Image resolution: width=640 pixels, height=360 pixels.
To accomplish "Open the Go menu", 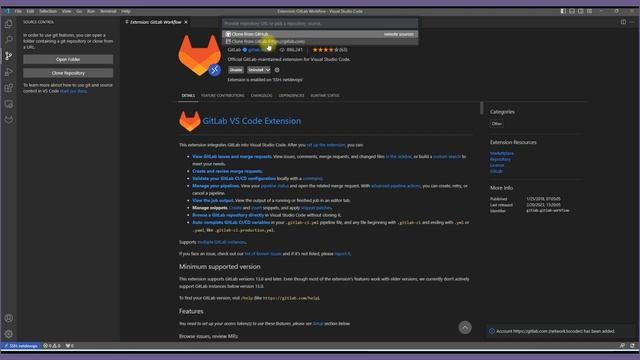I will (79, 11).
